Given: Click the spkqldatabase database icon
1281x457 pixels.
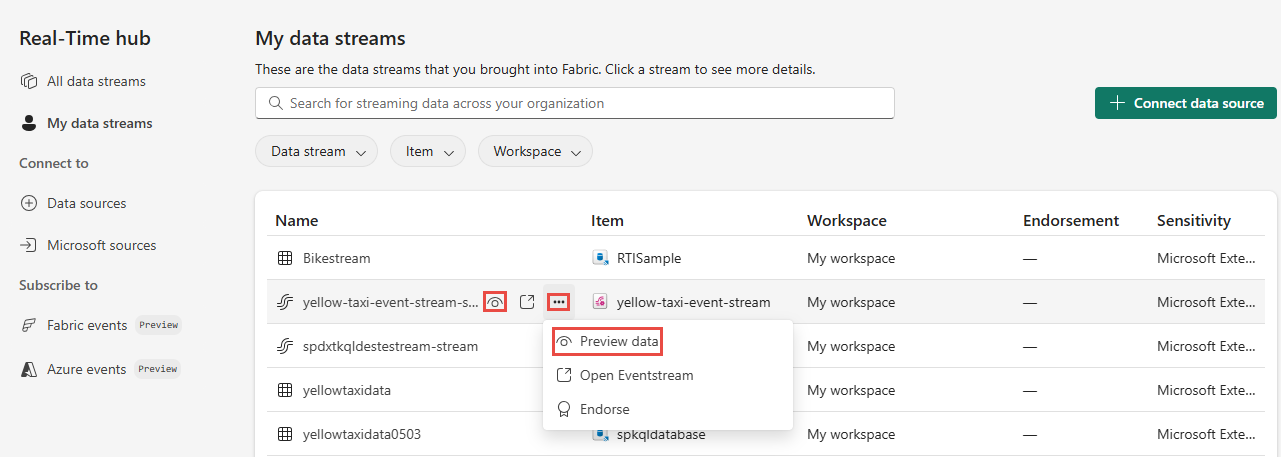Looking at the screenshot, I should point(601,434).
